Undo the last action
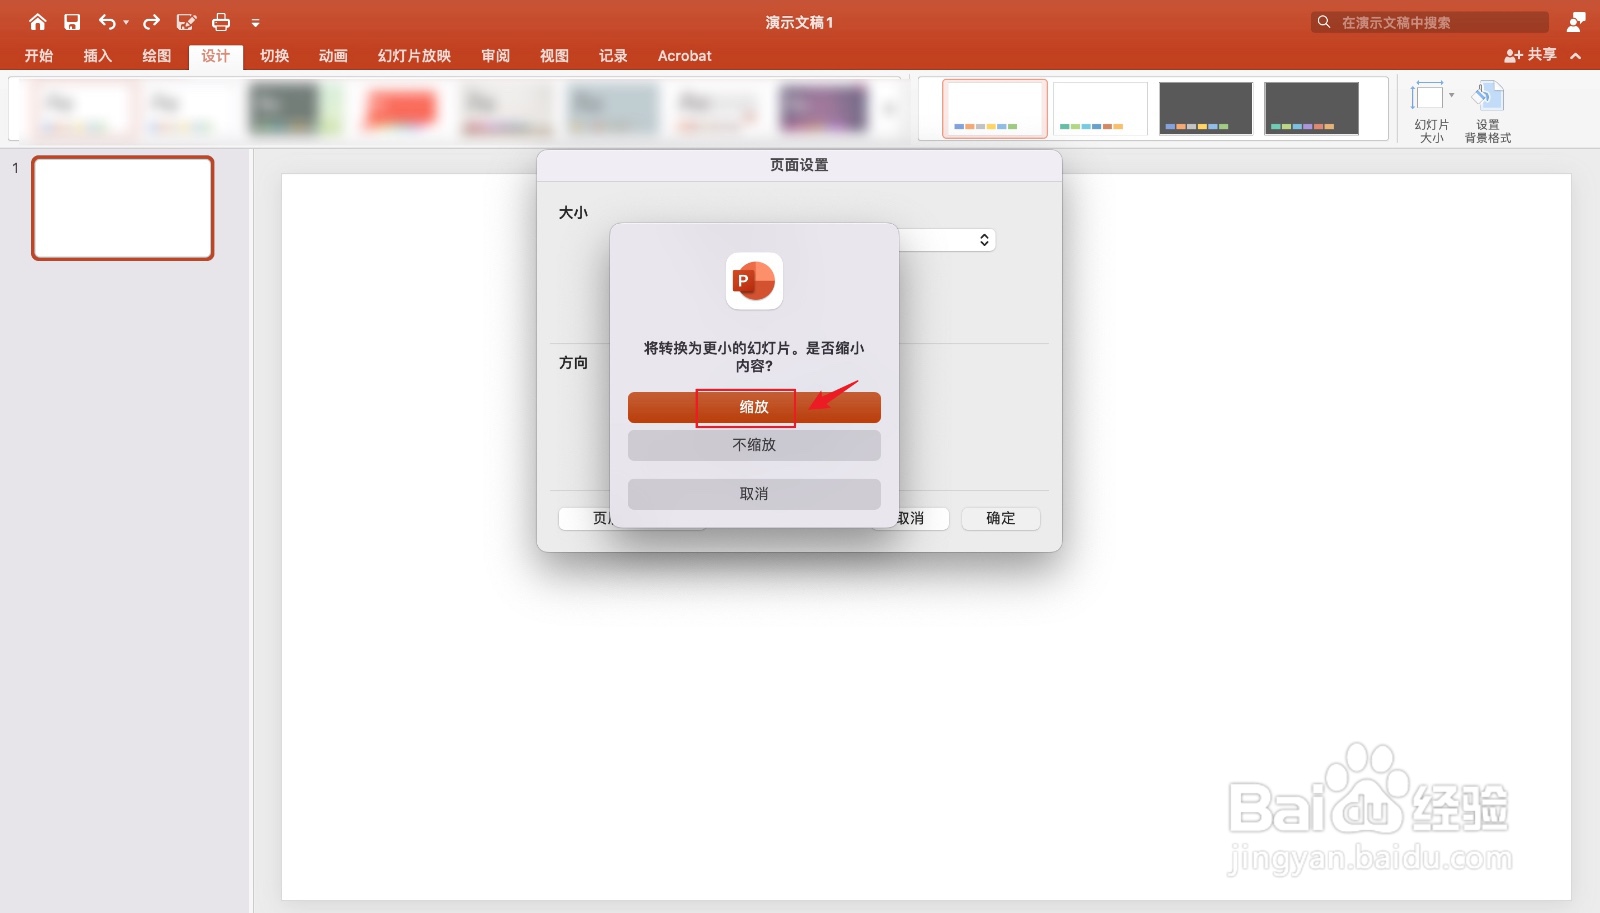Viewport: 1600px width, 913px height. (107, 22)
